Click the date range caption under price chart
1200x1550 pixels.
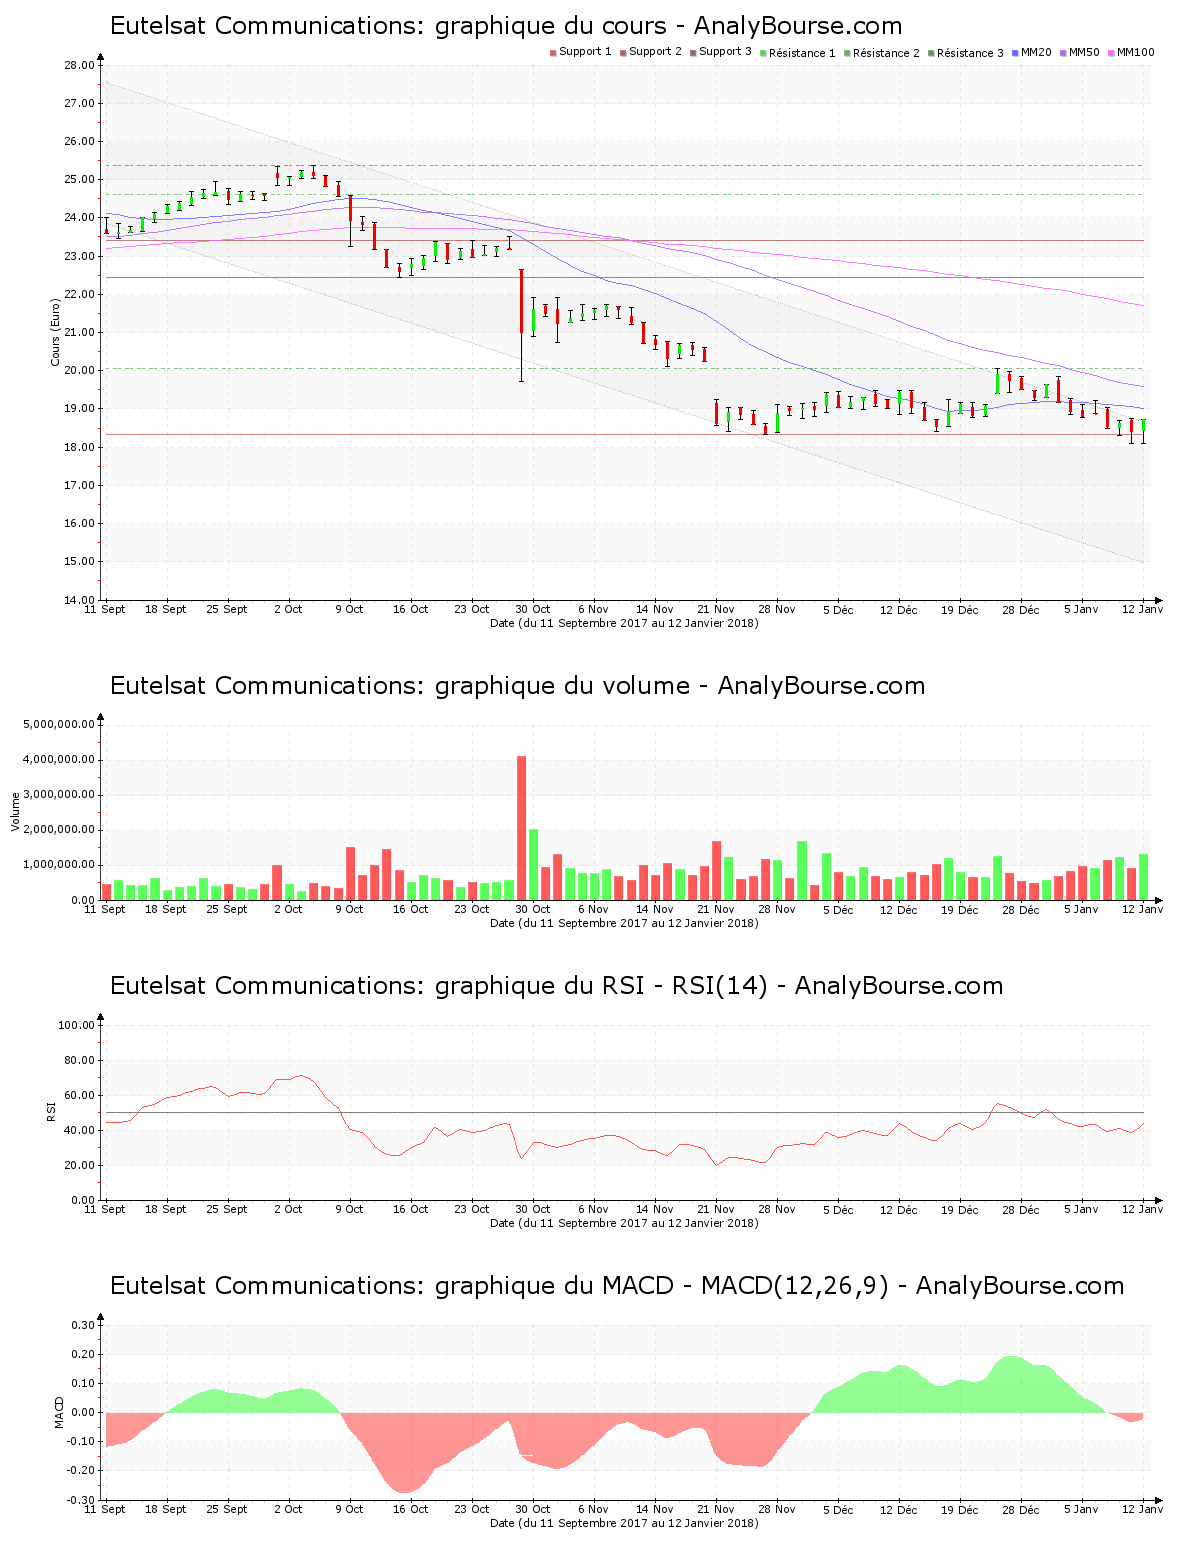point(624,623)
